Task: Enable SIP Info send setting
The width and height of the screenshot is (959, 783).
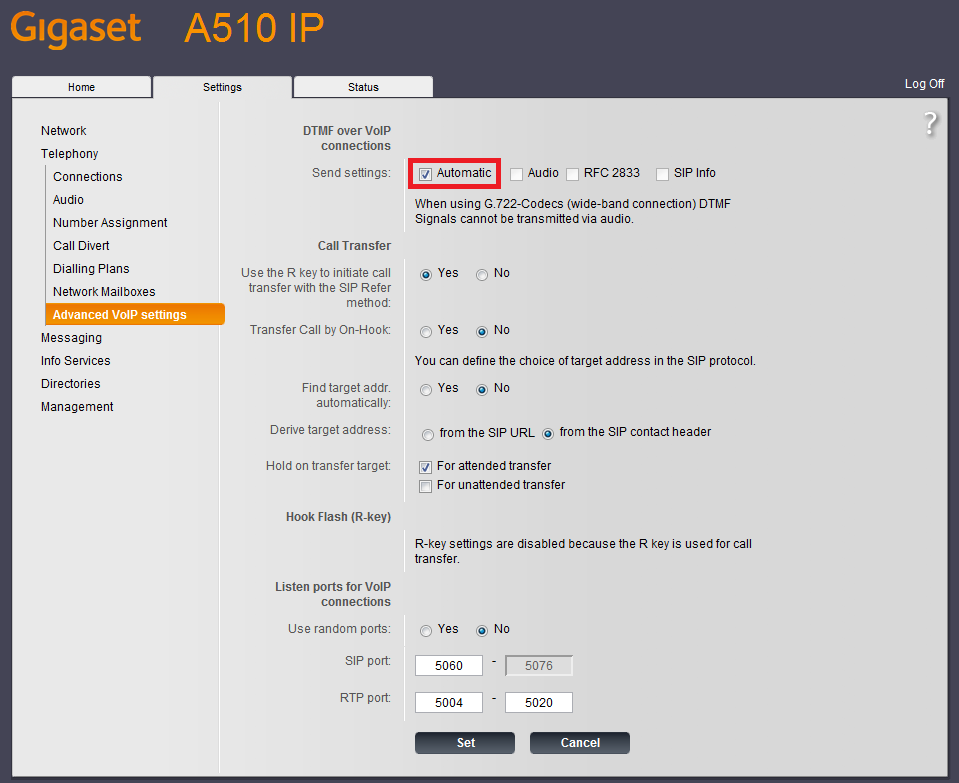Action: point(663,174)
